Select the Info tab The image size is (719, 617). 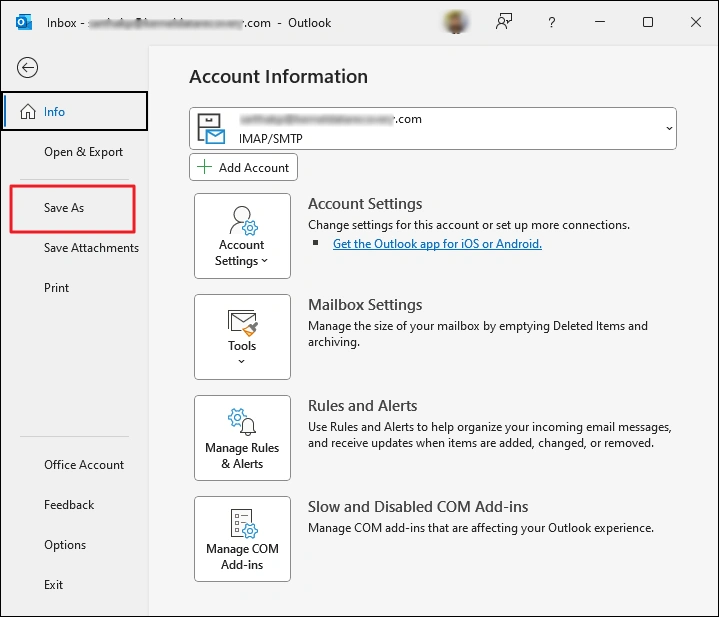pyautogui.click(x=75, y=111)
